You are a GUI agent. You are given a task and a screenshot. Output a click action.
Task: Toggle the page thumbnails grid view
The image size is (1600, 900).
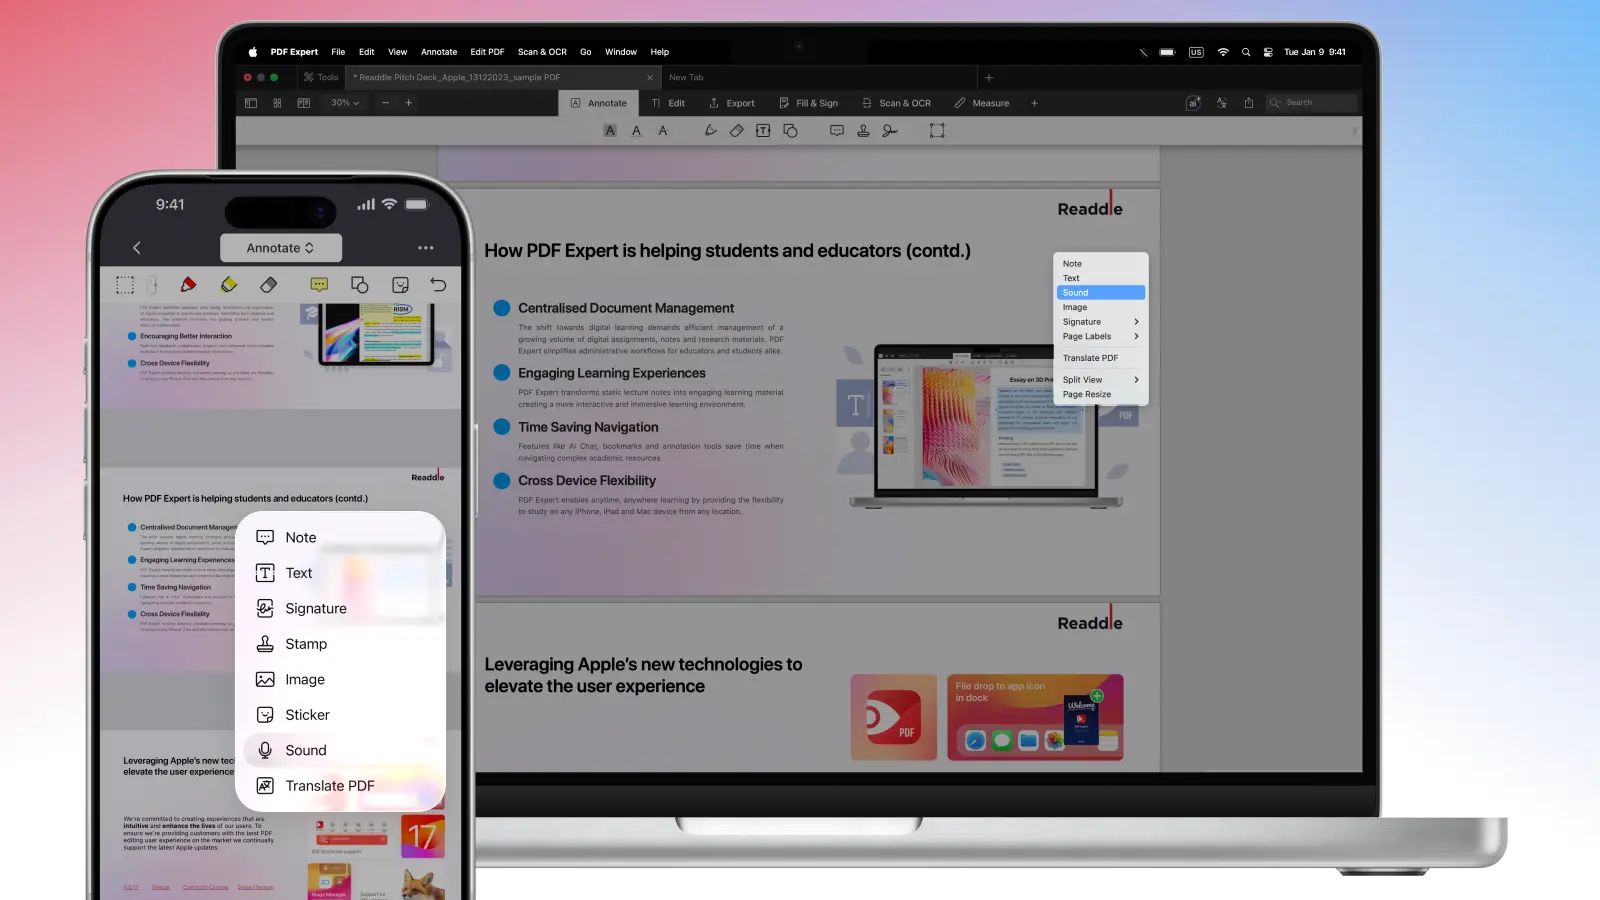277,103
